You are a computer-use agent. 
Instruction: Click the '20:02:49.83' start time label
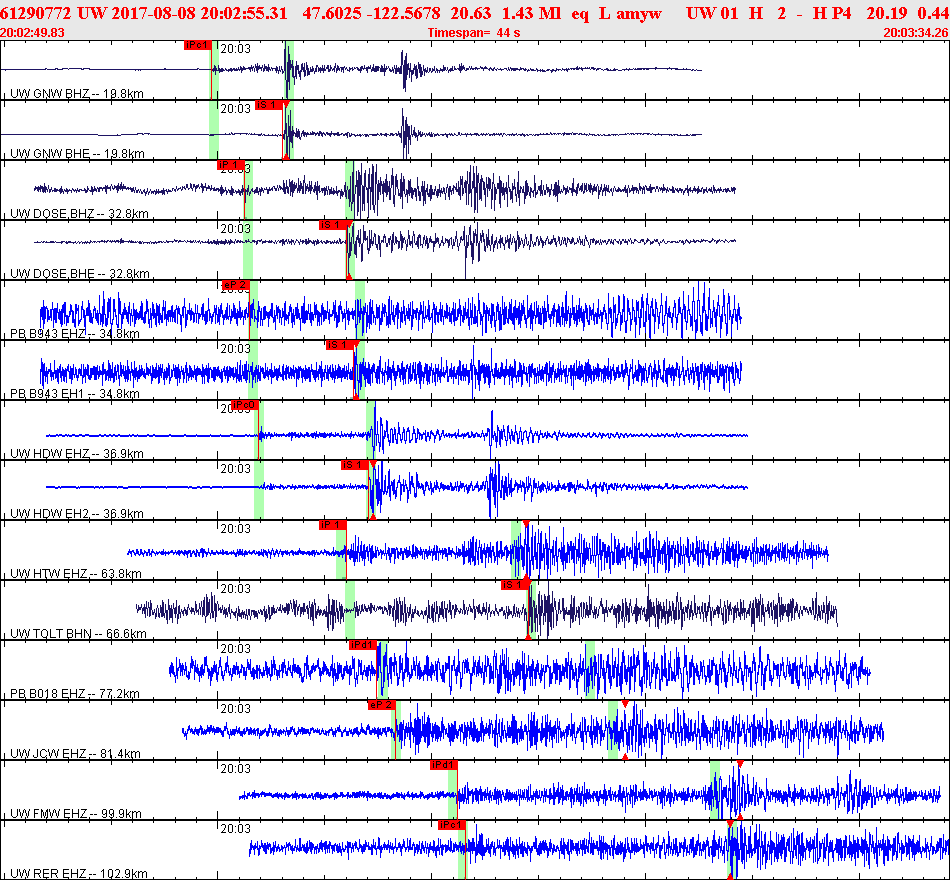point(32,33)
